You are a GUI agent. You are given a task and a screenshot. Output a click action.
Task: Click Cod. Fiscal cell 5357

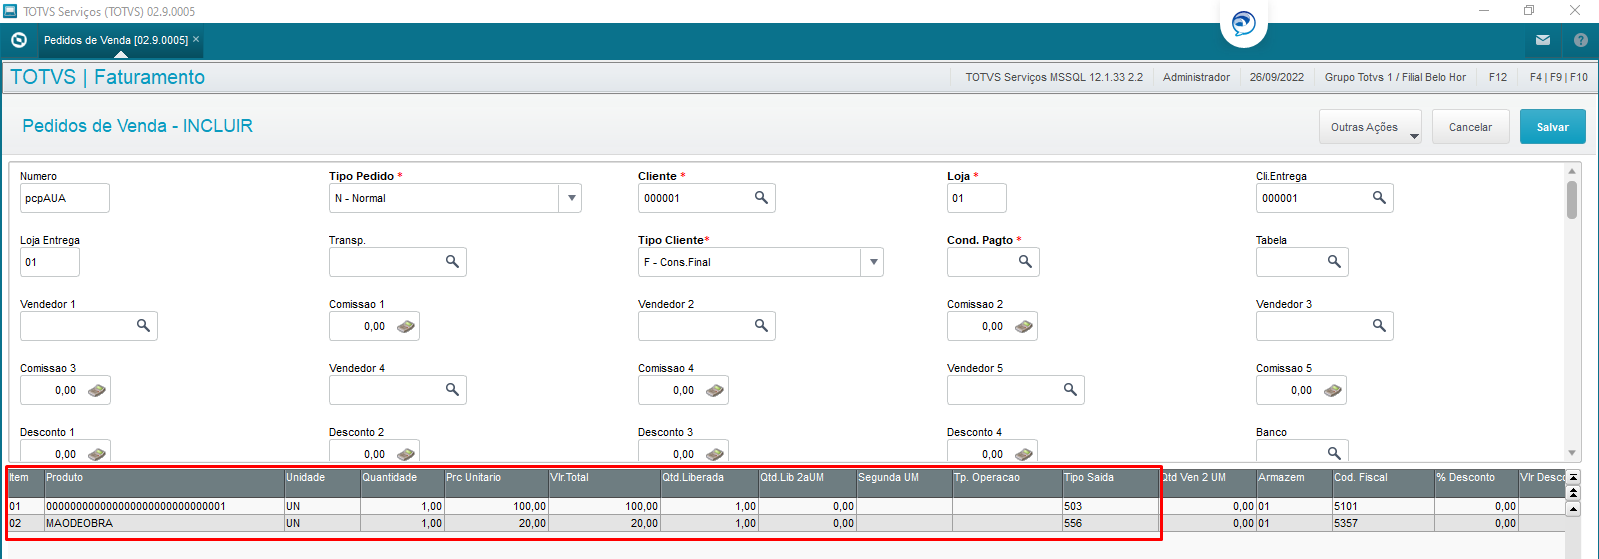coord(1383,523)
